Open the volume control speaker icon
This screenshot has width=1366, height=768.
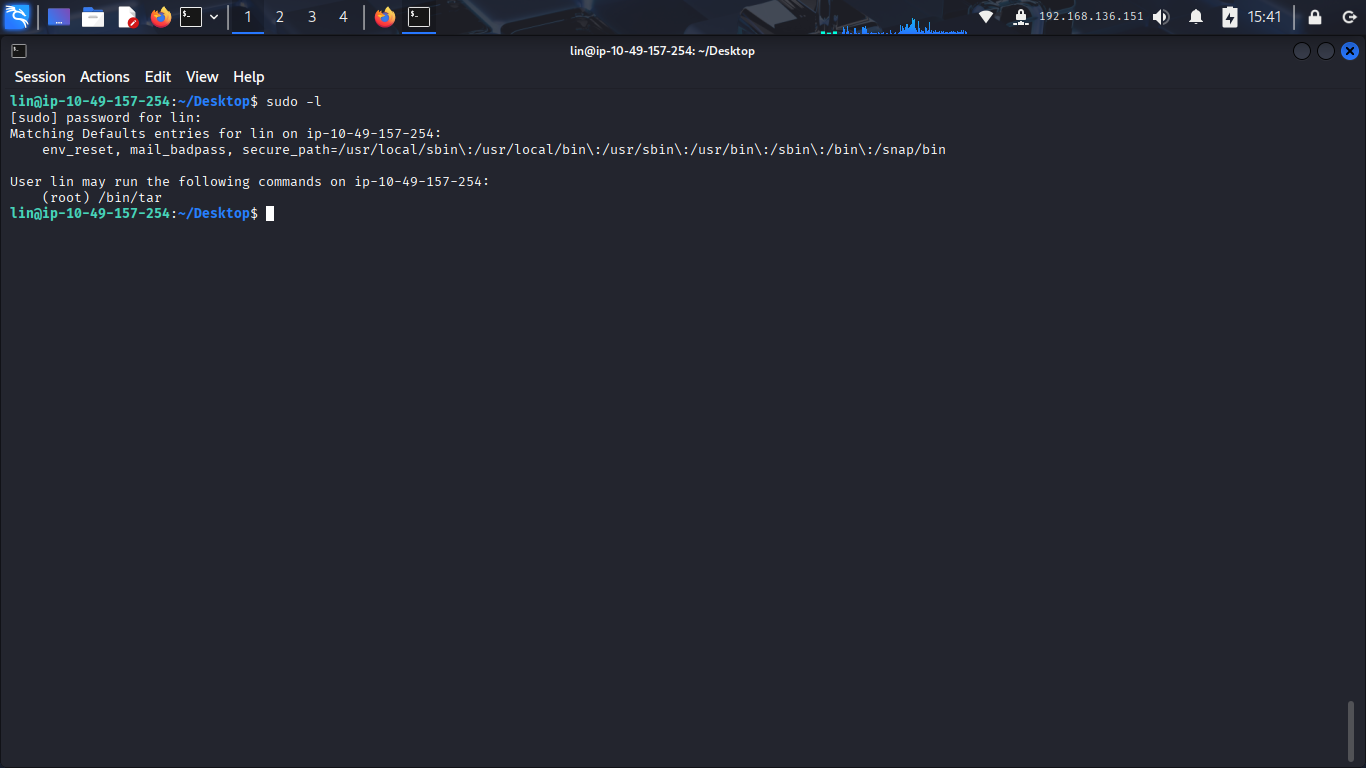[x=1161, y=17]
